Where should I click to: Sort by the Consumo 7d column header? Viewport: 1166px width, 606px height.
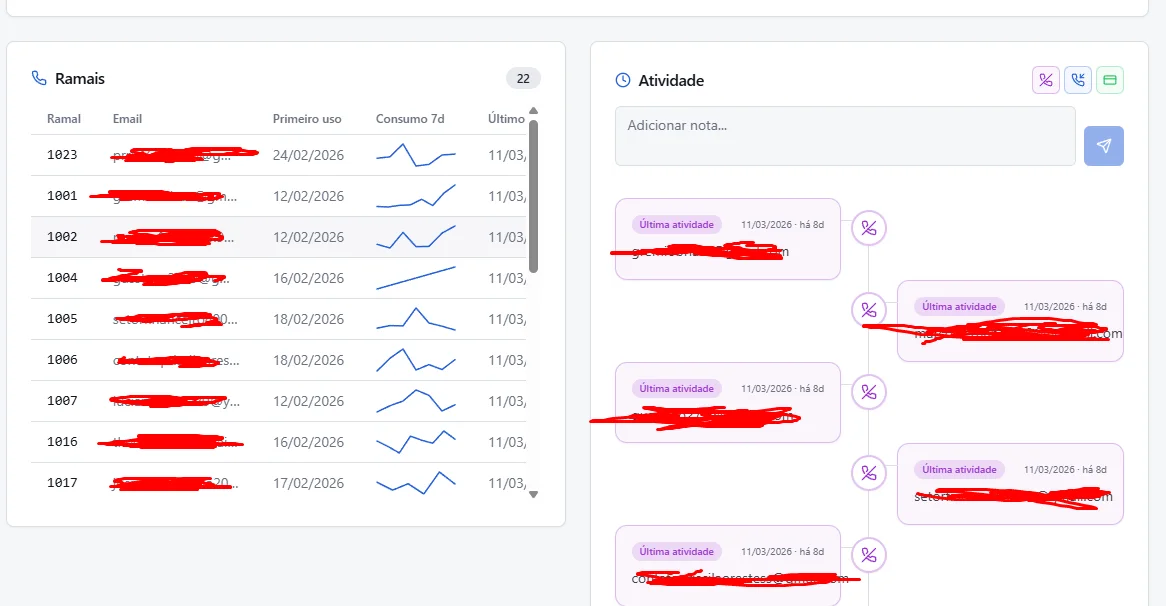410,119
